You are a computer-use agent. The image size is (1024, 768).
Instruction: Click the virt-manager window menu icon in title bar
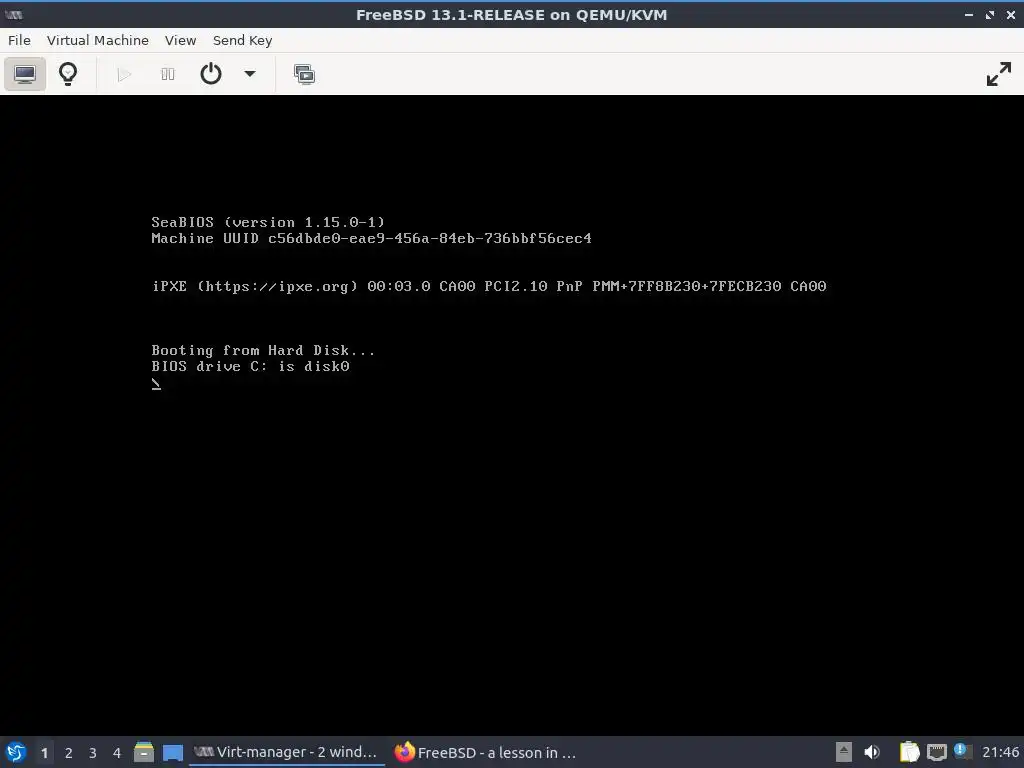[14, 14]
